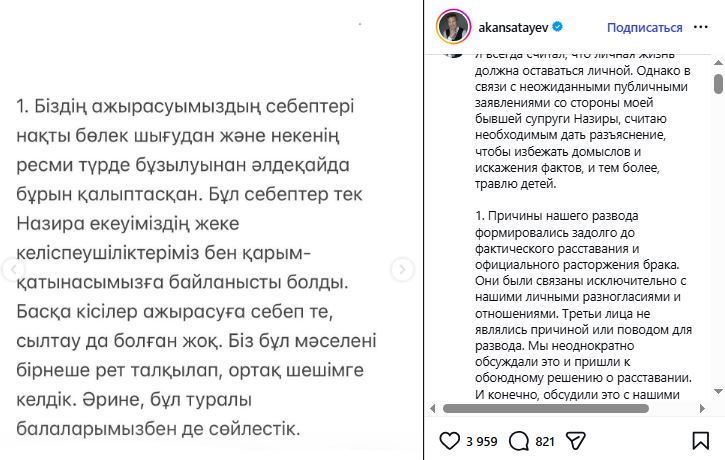
Task: Click the akansatayev profile avatar
Action: [x=453, y=27]
